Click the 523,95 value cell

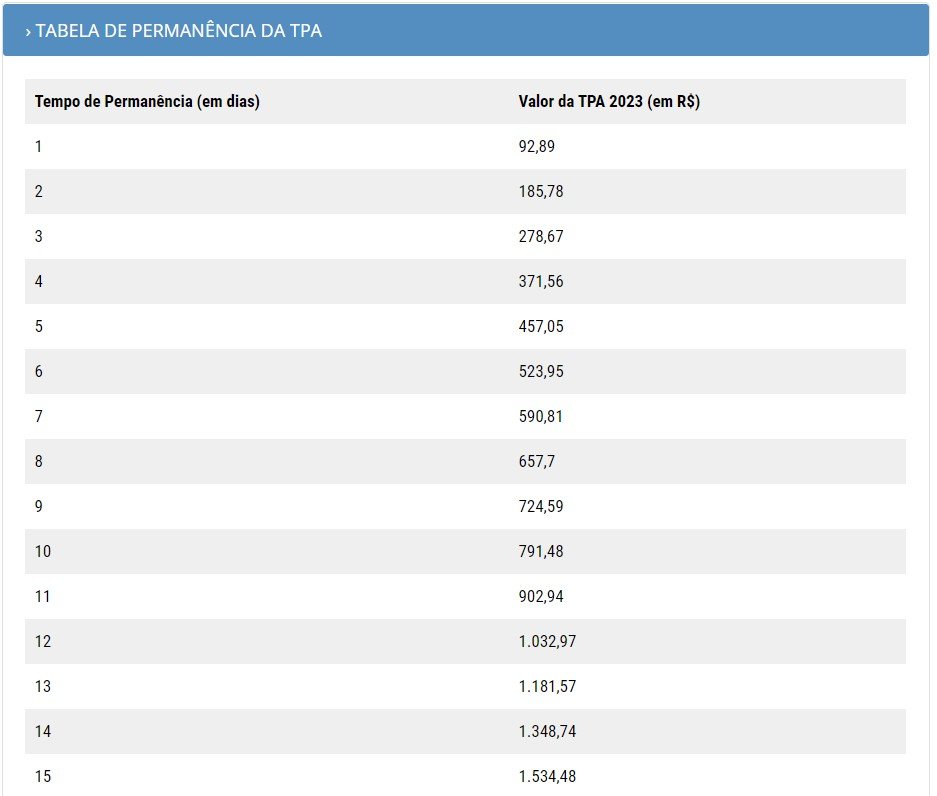pyautogui.click(x=541, y=371)
